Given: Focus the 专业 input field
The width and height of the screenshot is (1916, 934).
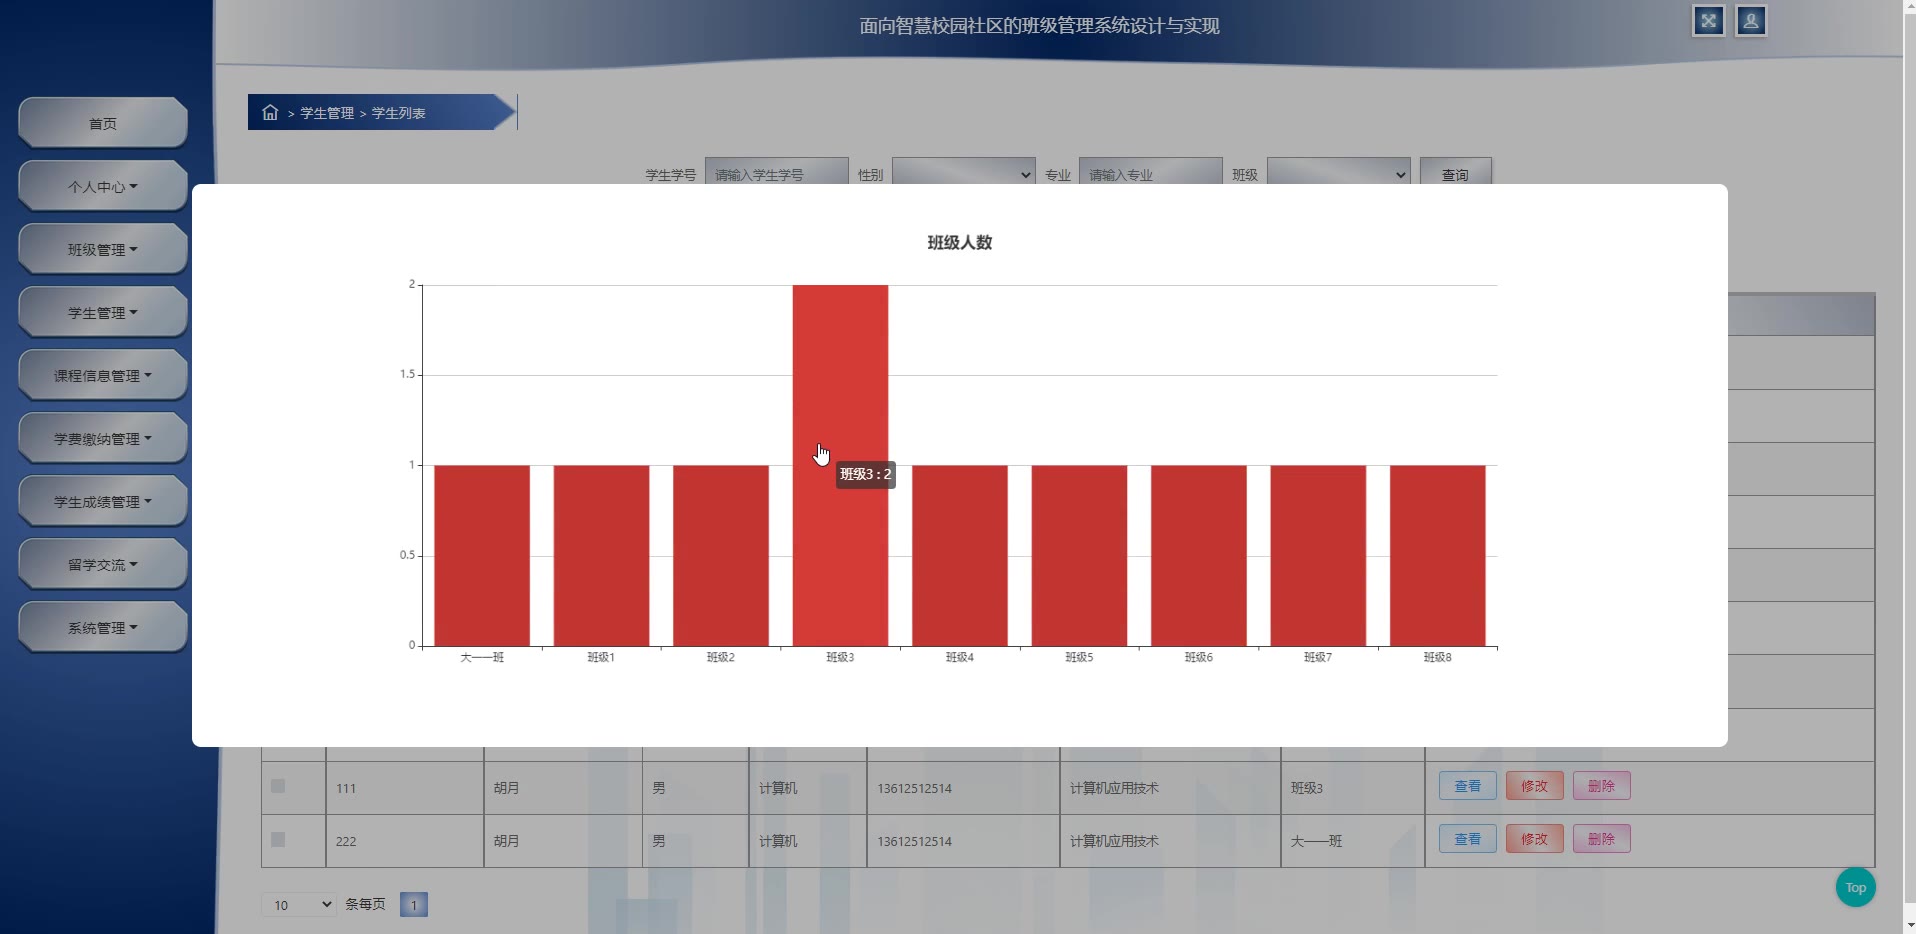Looking at the screenshot, I should (x=1151, y=171).
